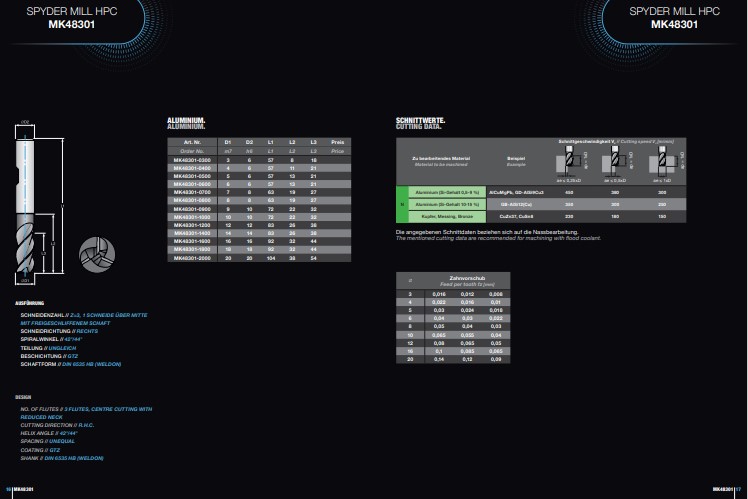Click the 'NO. OF FLUTES' specification line
Image resolution: width=748 pixels, height=499 pixels.
pyautogui.click(x=86, y=409)
